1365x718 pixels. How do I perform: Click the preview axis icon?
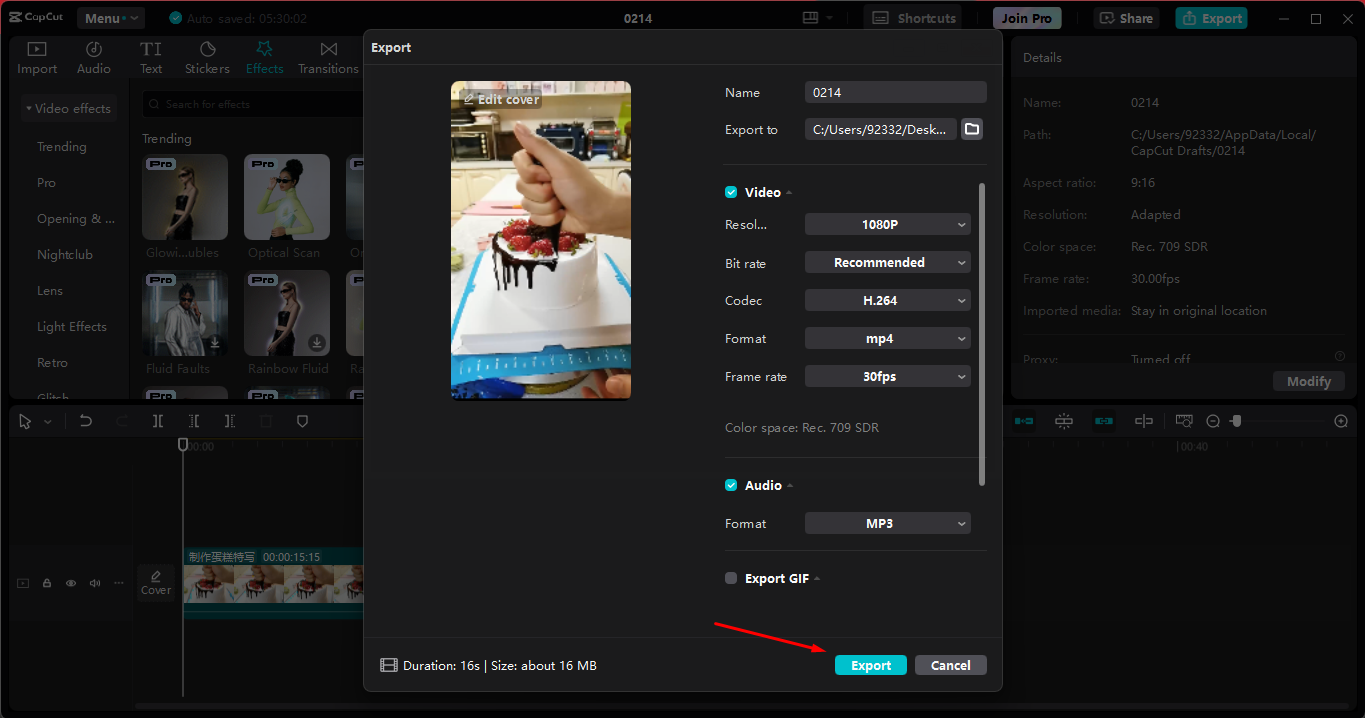click(1144, 421)
